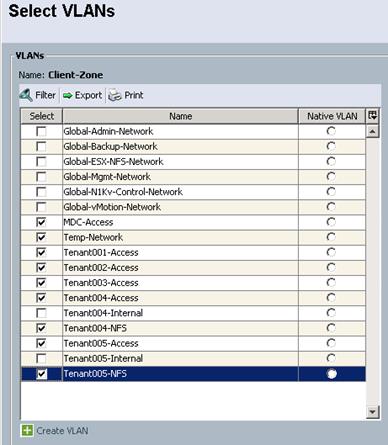Pick Tenant005-Internal native VLAN radio
The width and height of the screenshot is (388, 445).
331,358
